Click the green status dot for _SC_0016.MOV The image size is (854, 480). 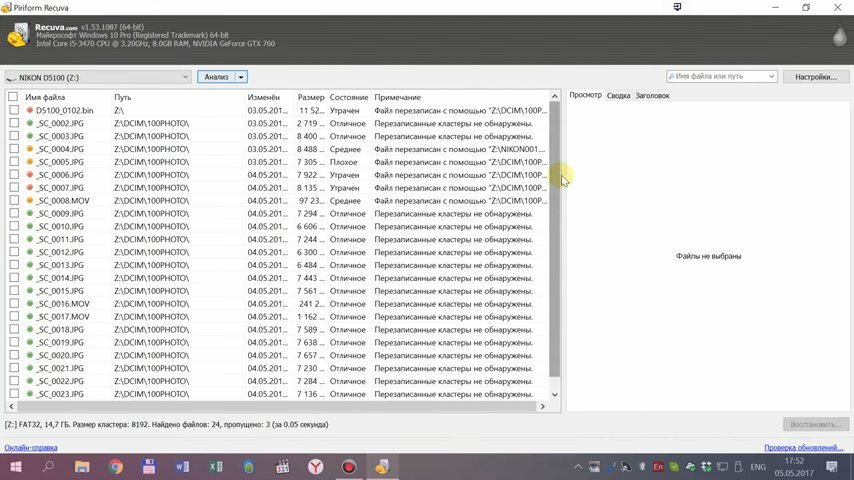click(30, 303)
